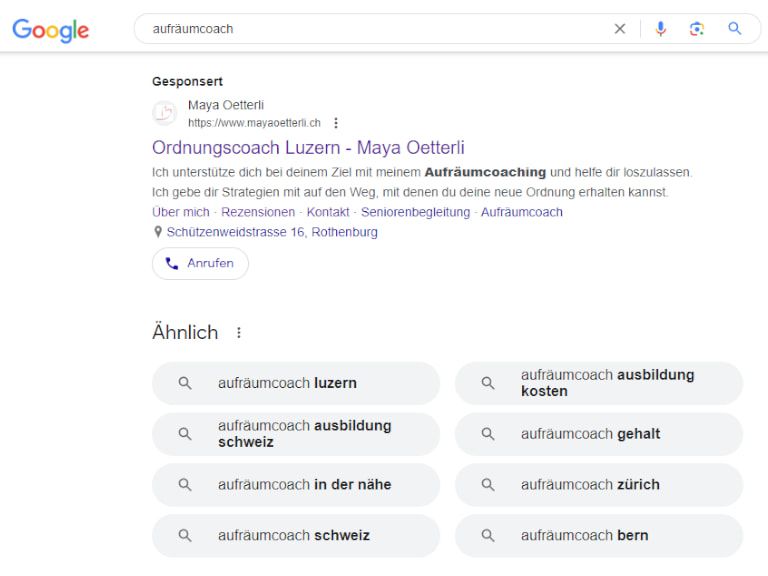
Task: Click the magnifier icon in the gehalt chip
Action: coord(488,434)
